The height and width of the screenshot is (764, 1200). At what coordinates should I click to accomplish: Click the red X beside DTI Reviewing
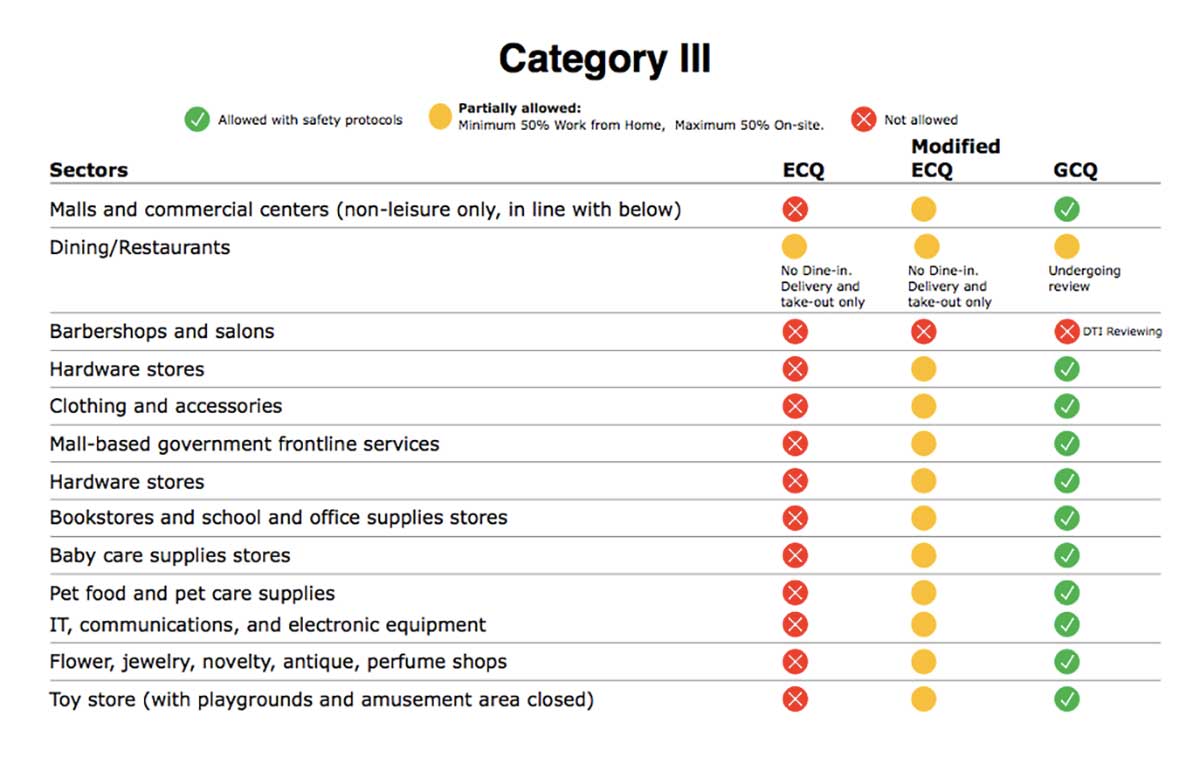1067,331
